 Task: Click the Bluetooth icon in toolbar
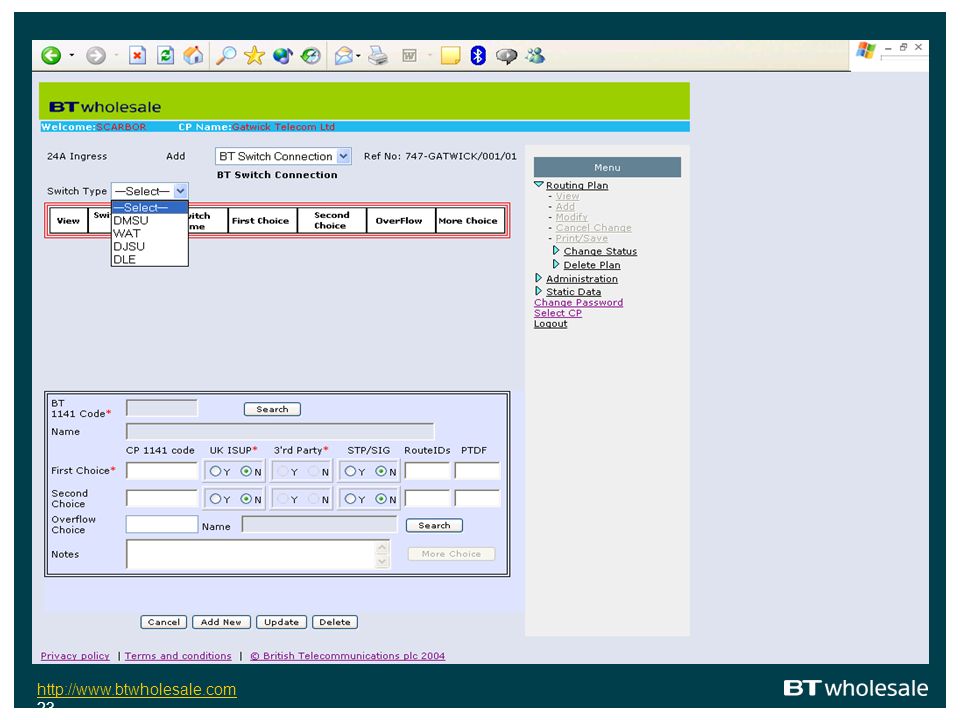(x=478, y=56)
